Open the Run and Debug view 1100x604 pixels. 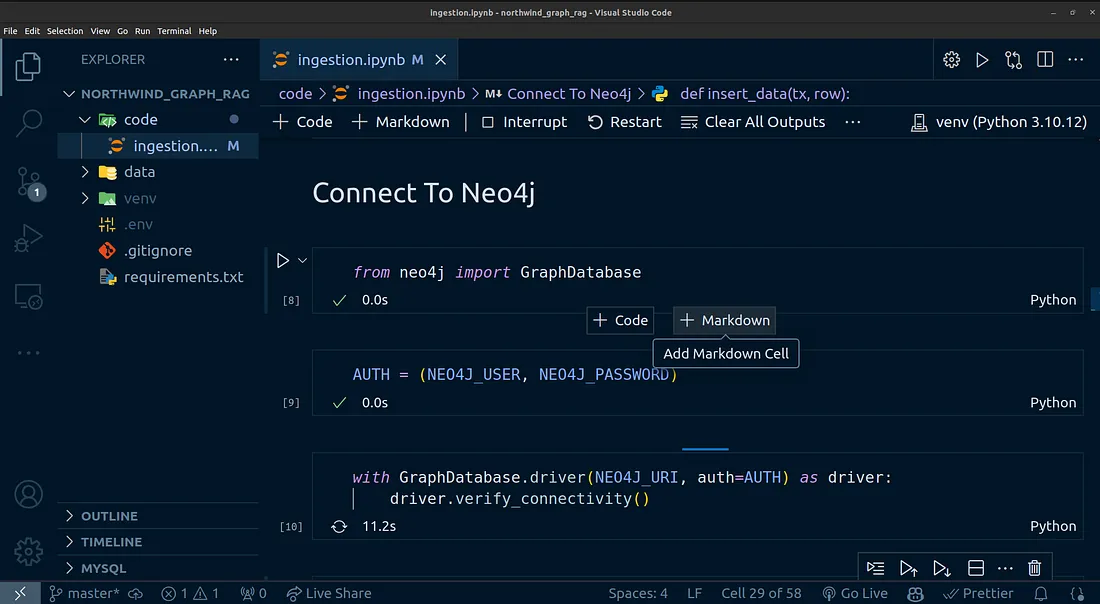pos(28,238)
